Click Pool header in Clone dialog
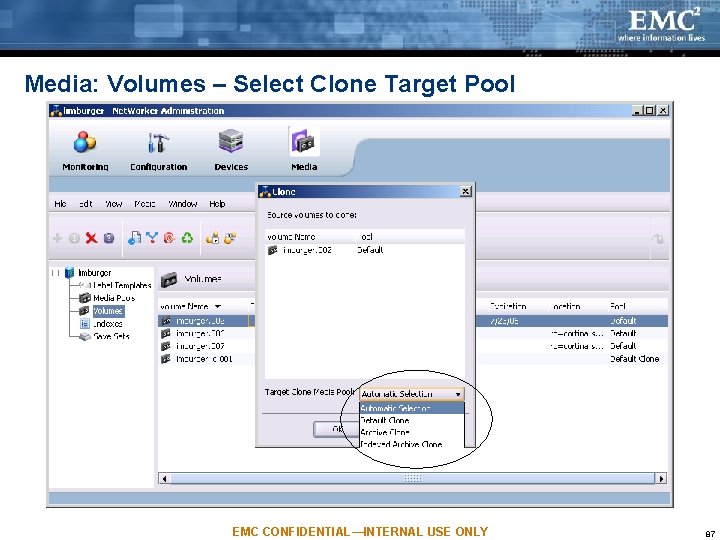Screen dimensions: 720x540 click(411, 237)
